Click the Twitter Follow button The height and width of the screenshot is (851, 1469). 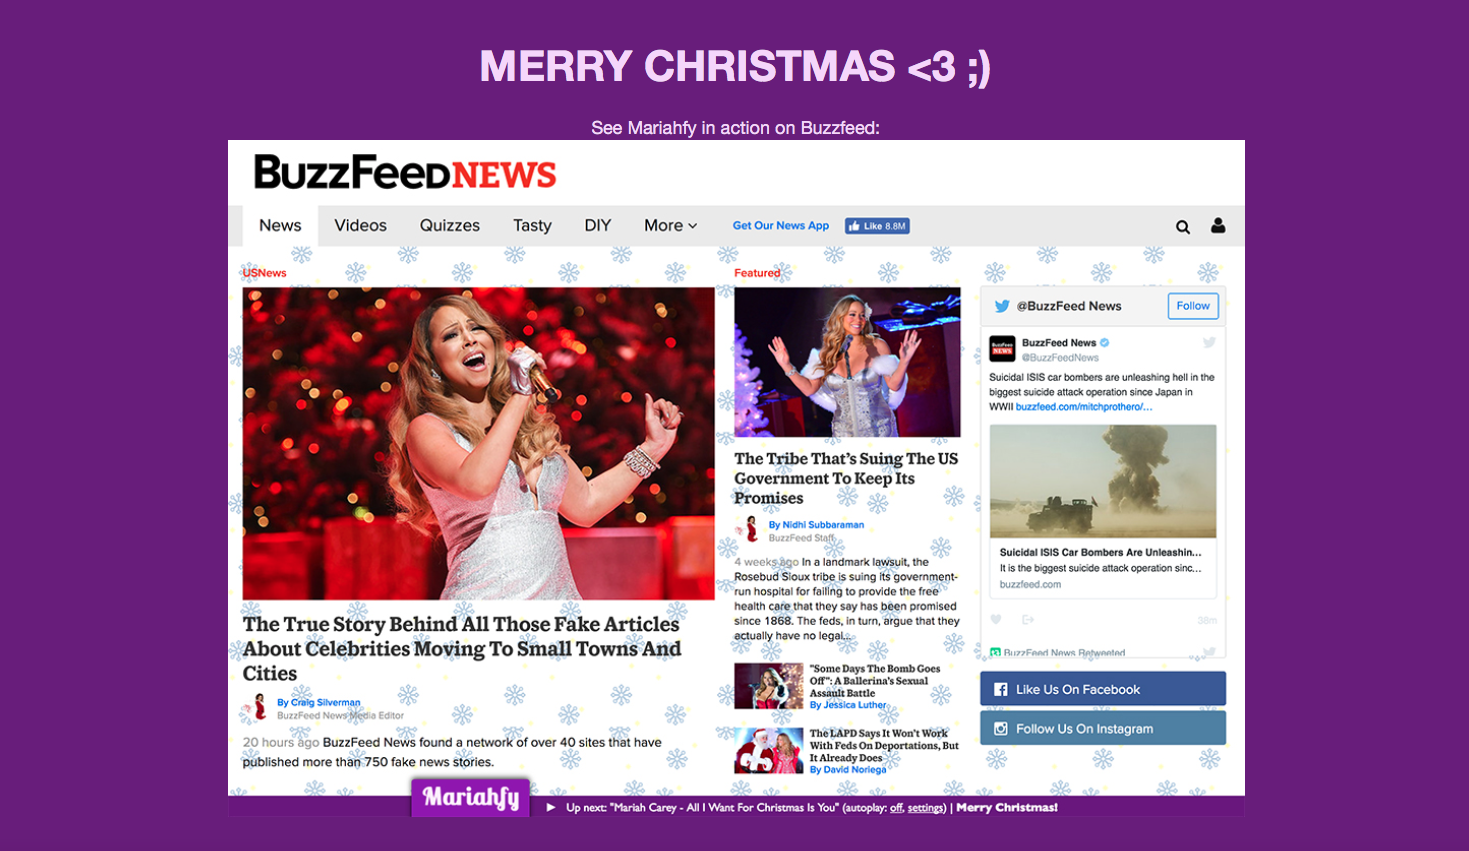1193,306
